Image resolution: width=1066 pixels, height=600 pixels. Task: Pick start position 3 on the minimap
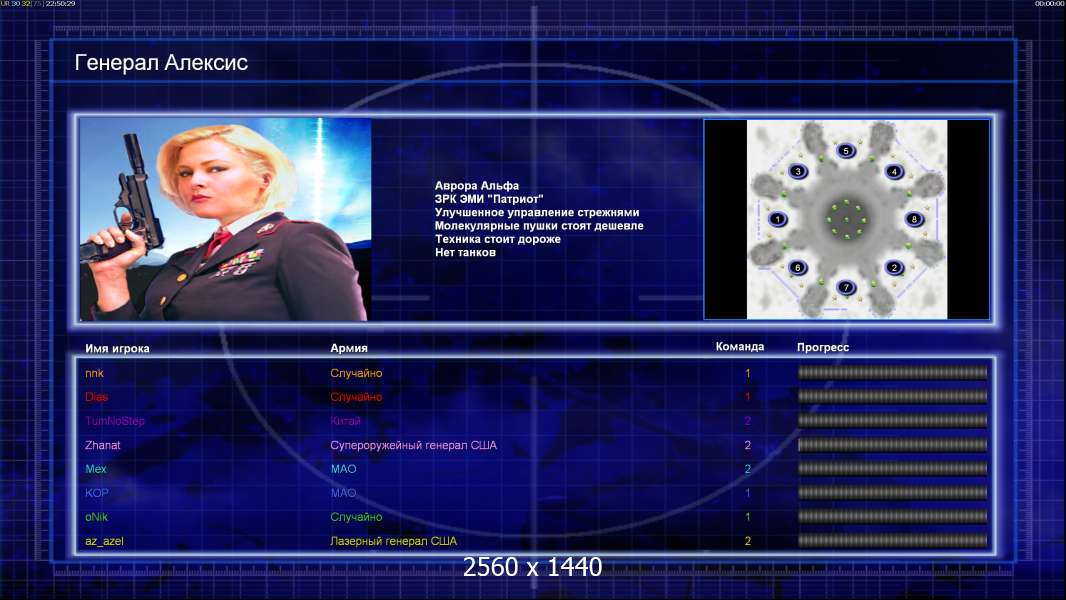pos(797,171)
